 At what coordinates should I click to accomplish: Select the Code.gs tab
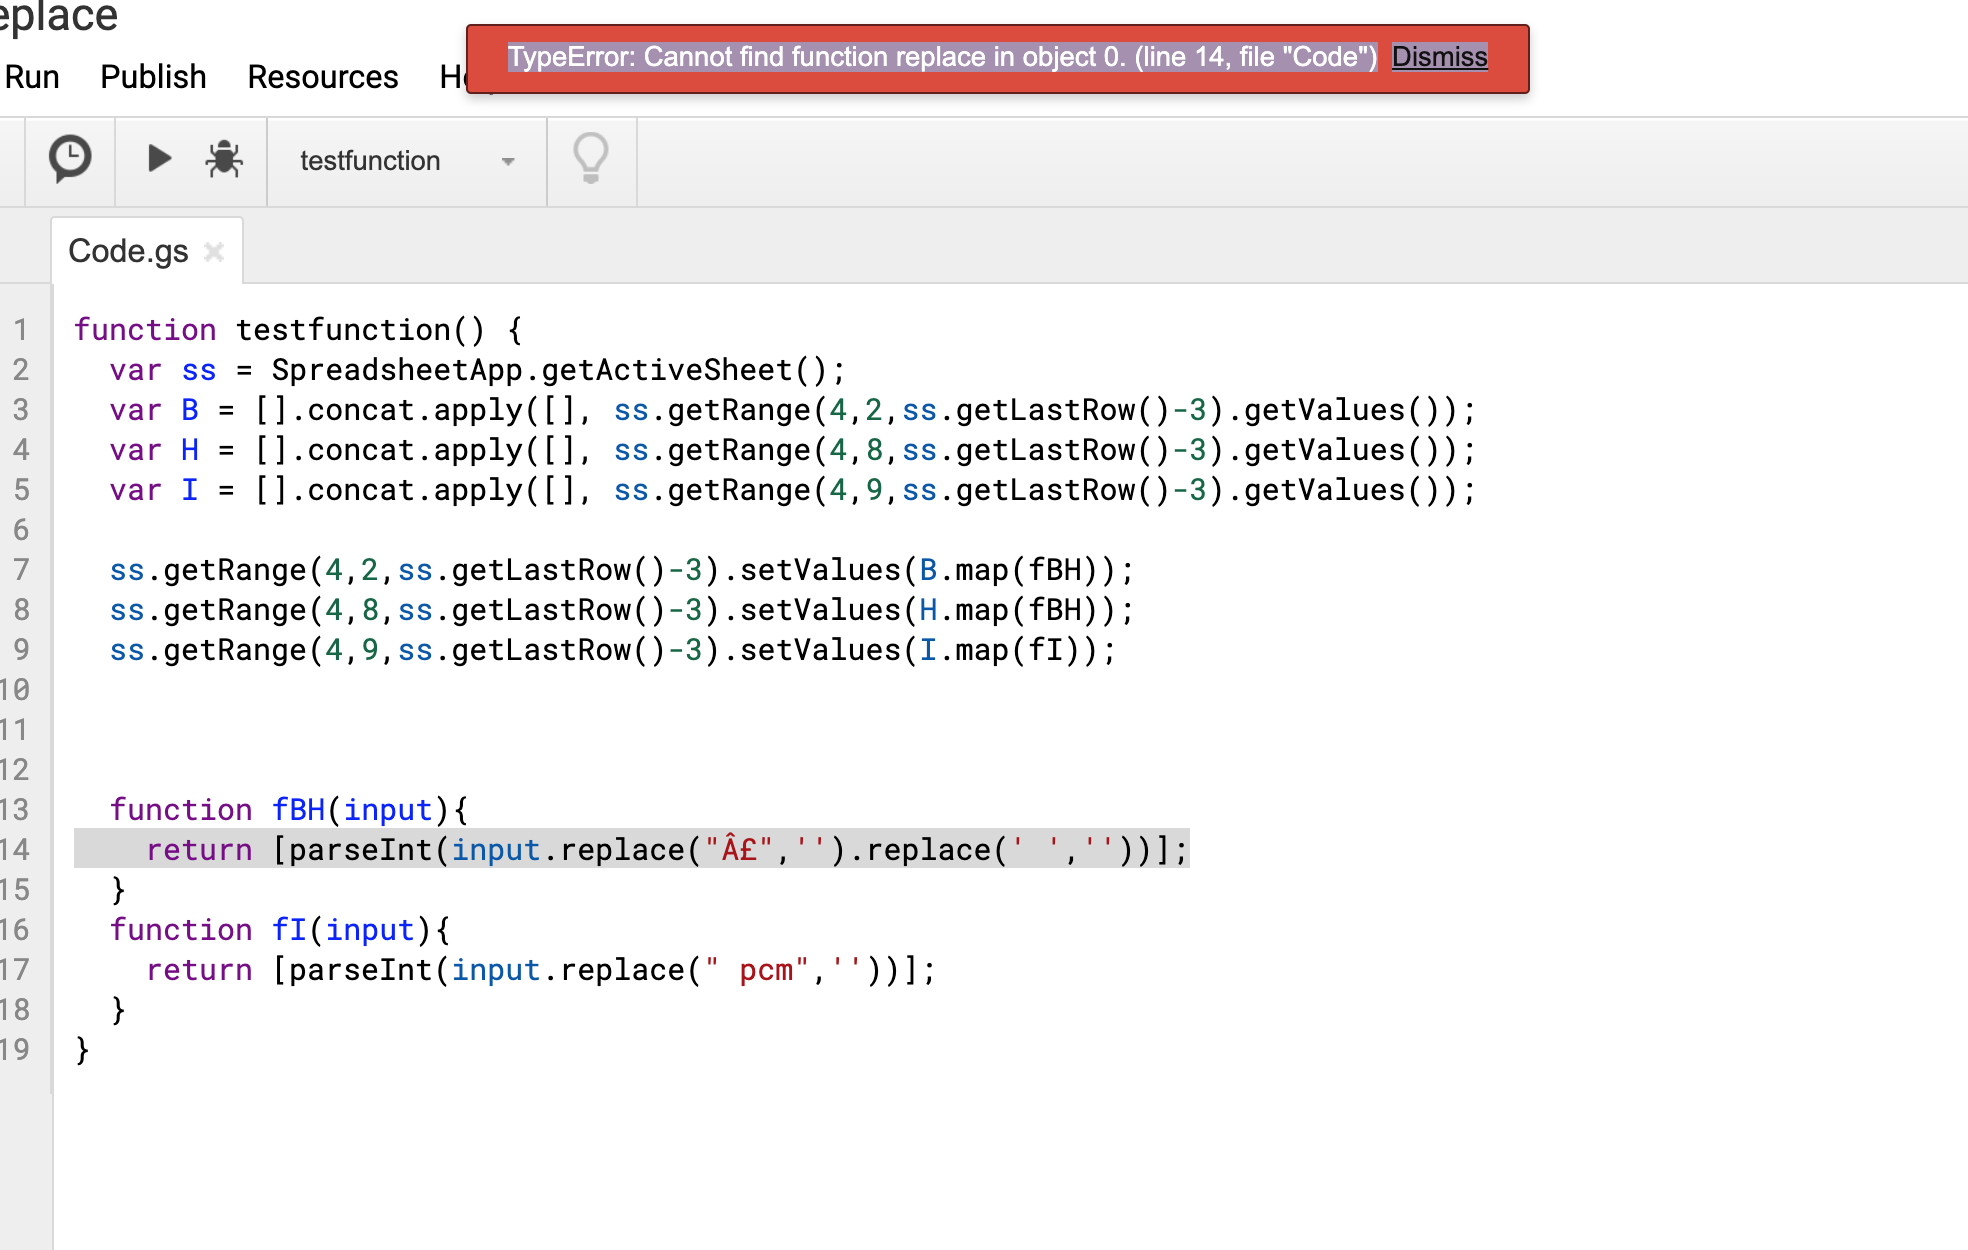(x=127, y=251)
